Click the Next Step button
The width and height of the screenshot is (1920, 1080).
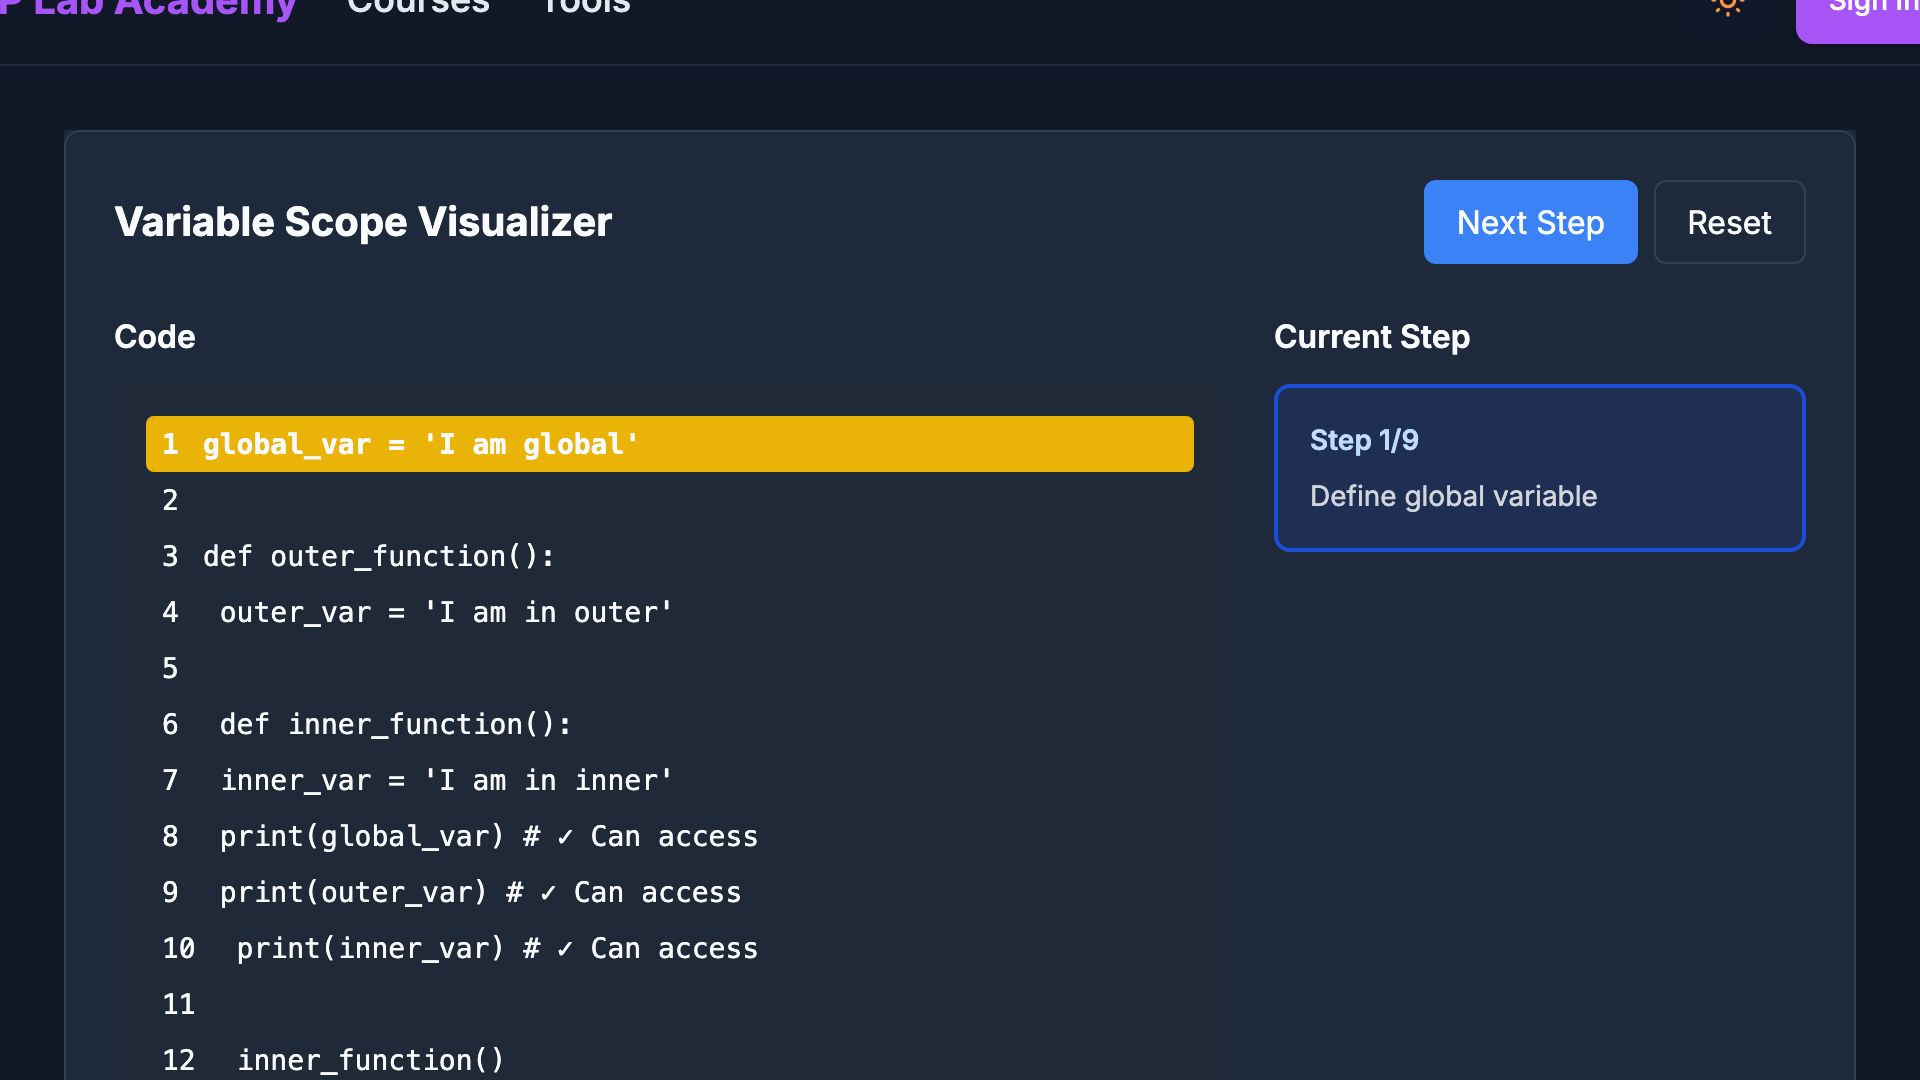[x=1530, y=222]
